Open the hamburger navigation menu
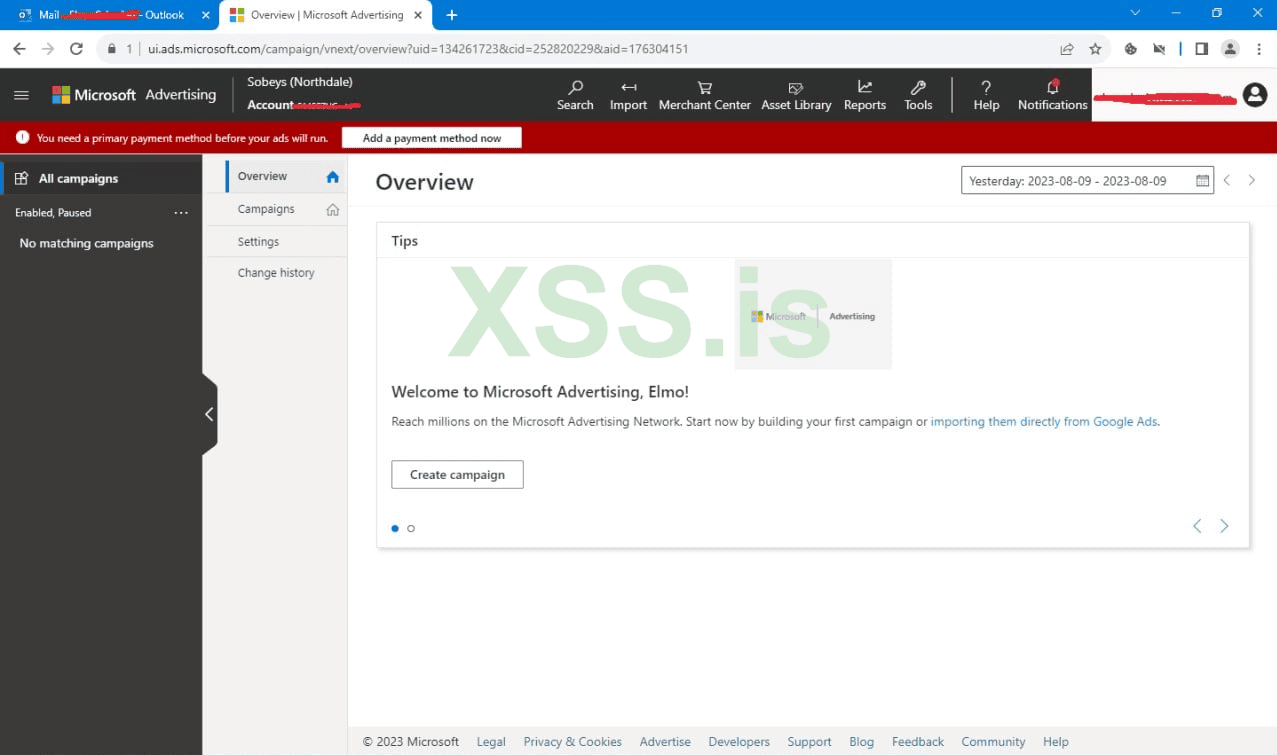Image resolution: width=1277 pixels, height=755 pixels. point(21,95)
